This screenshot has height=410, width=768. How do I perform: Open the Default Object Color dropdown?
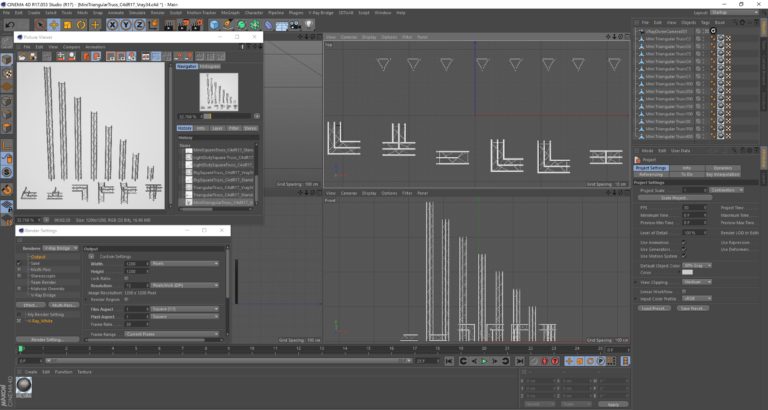697,265
